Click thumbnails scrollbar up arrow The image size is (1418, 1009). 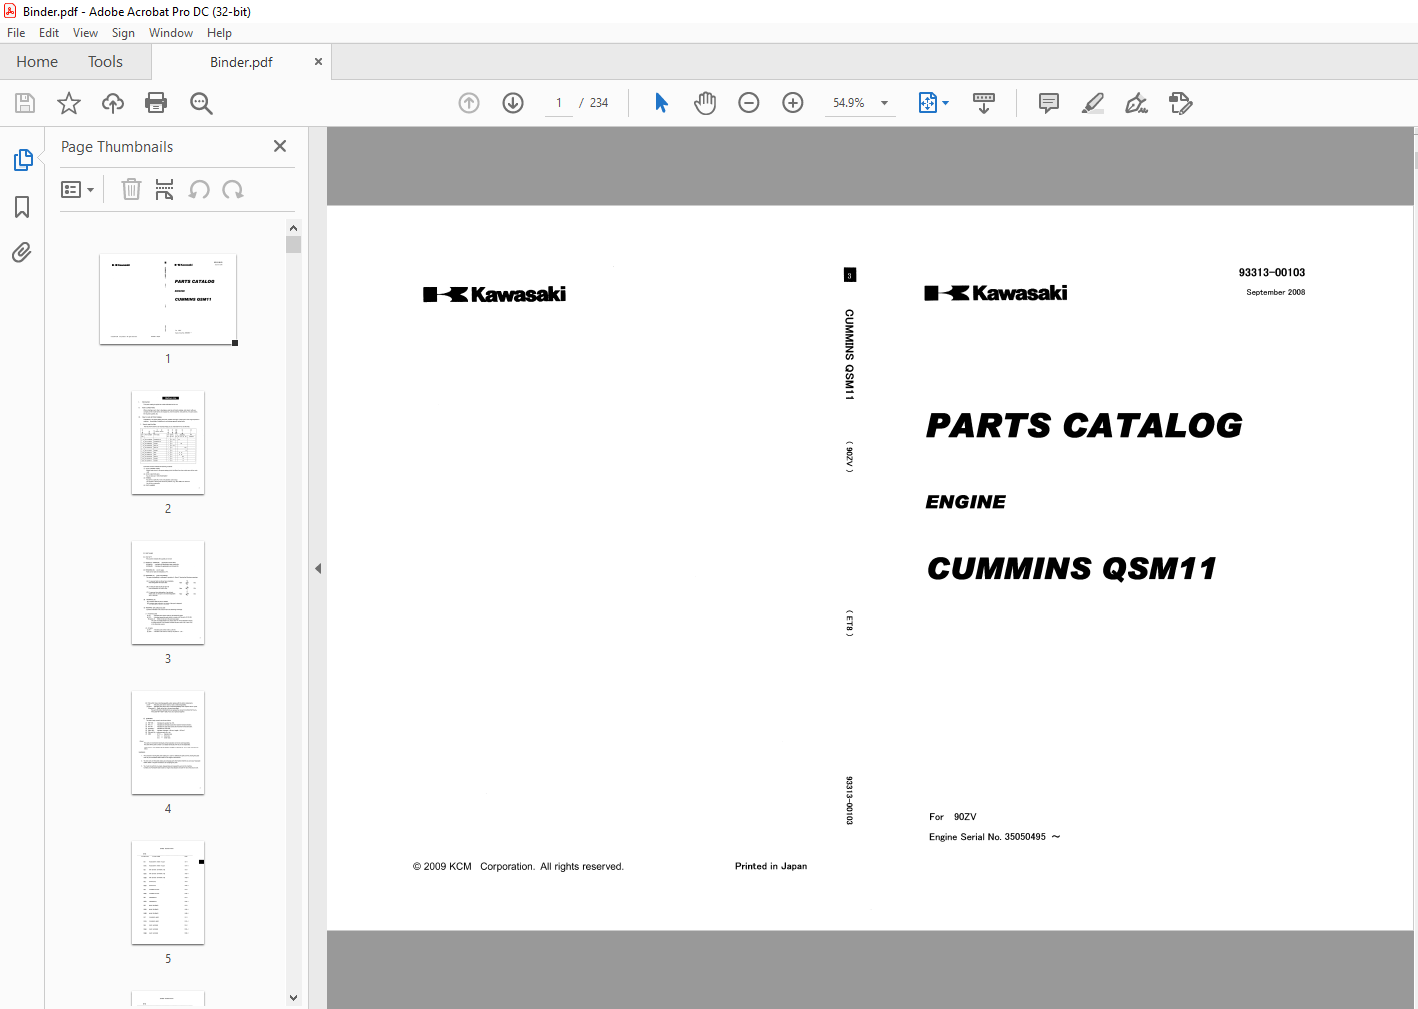pyautogui.click(x=293, y=229)
